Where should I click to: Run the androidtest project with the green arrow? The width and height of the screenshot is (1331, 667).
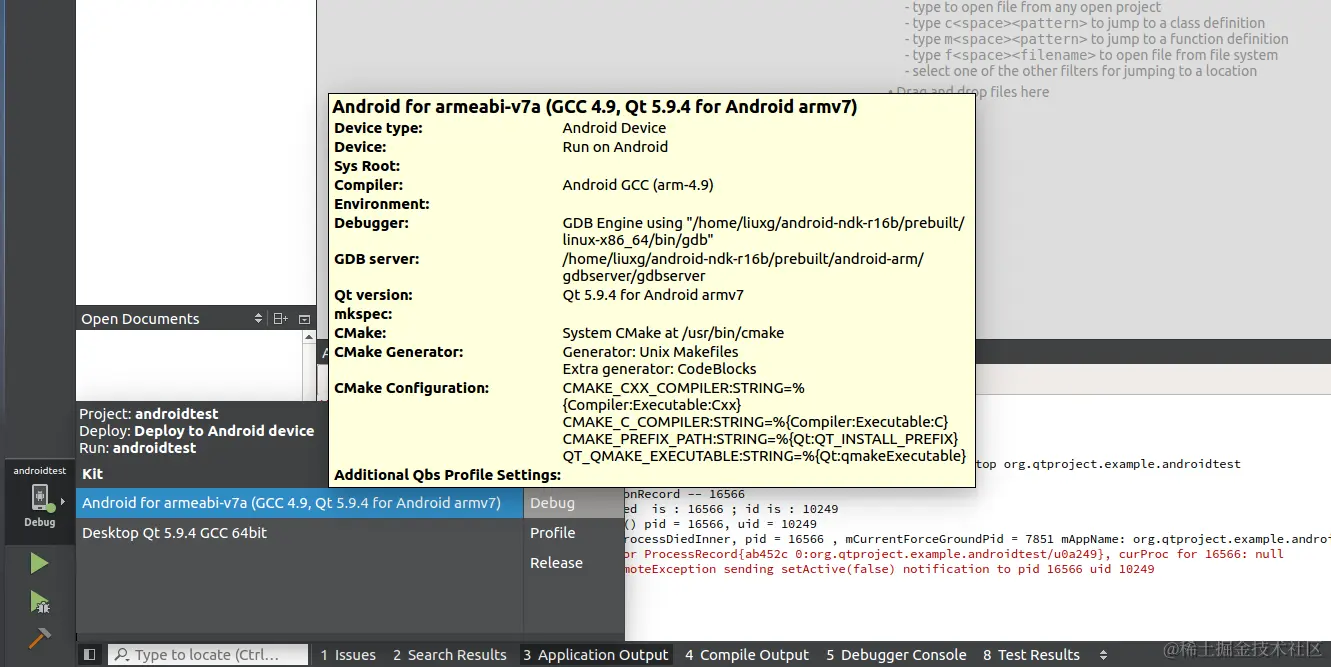(x=39, y=563)
